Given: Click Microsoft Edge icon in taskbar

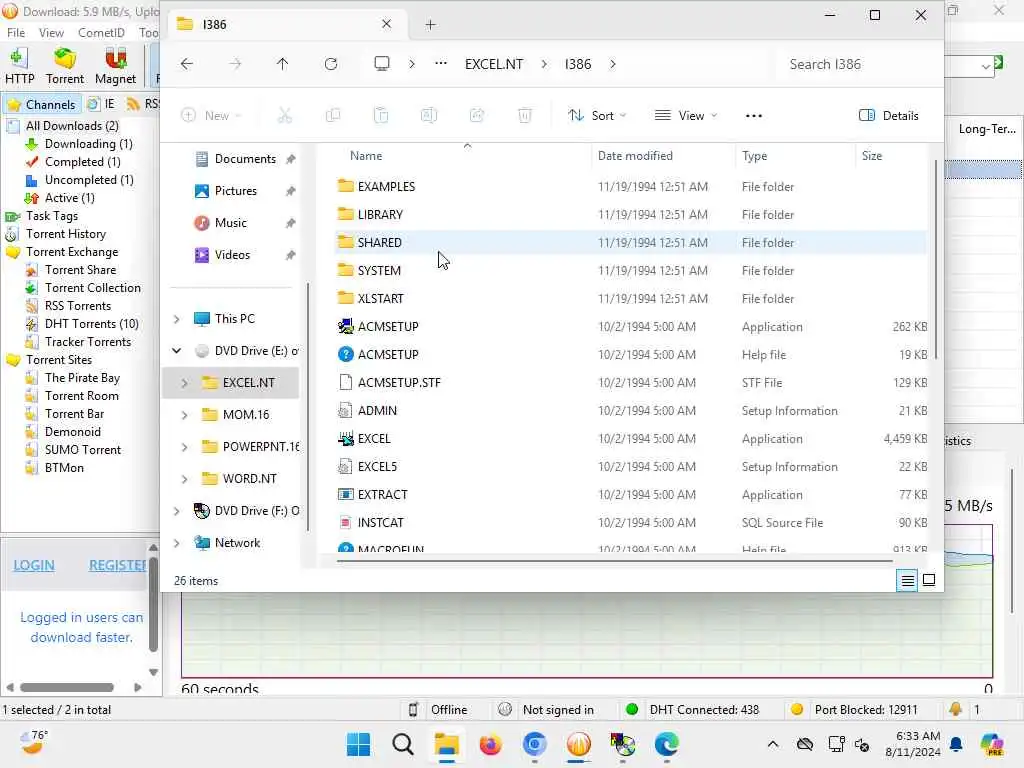Looking at the screenshot, I should [667, 744].
